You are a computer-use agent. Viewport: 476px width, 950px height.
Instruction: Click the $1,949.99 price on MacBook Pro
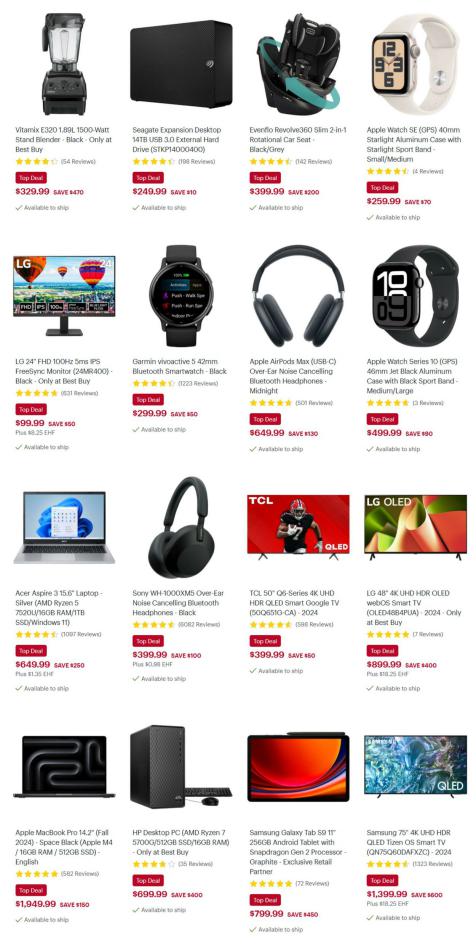click(x=36, y=904)
